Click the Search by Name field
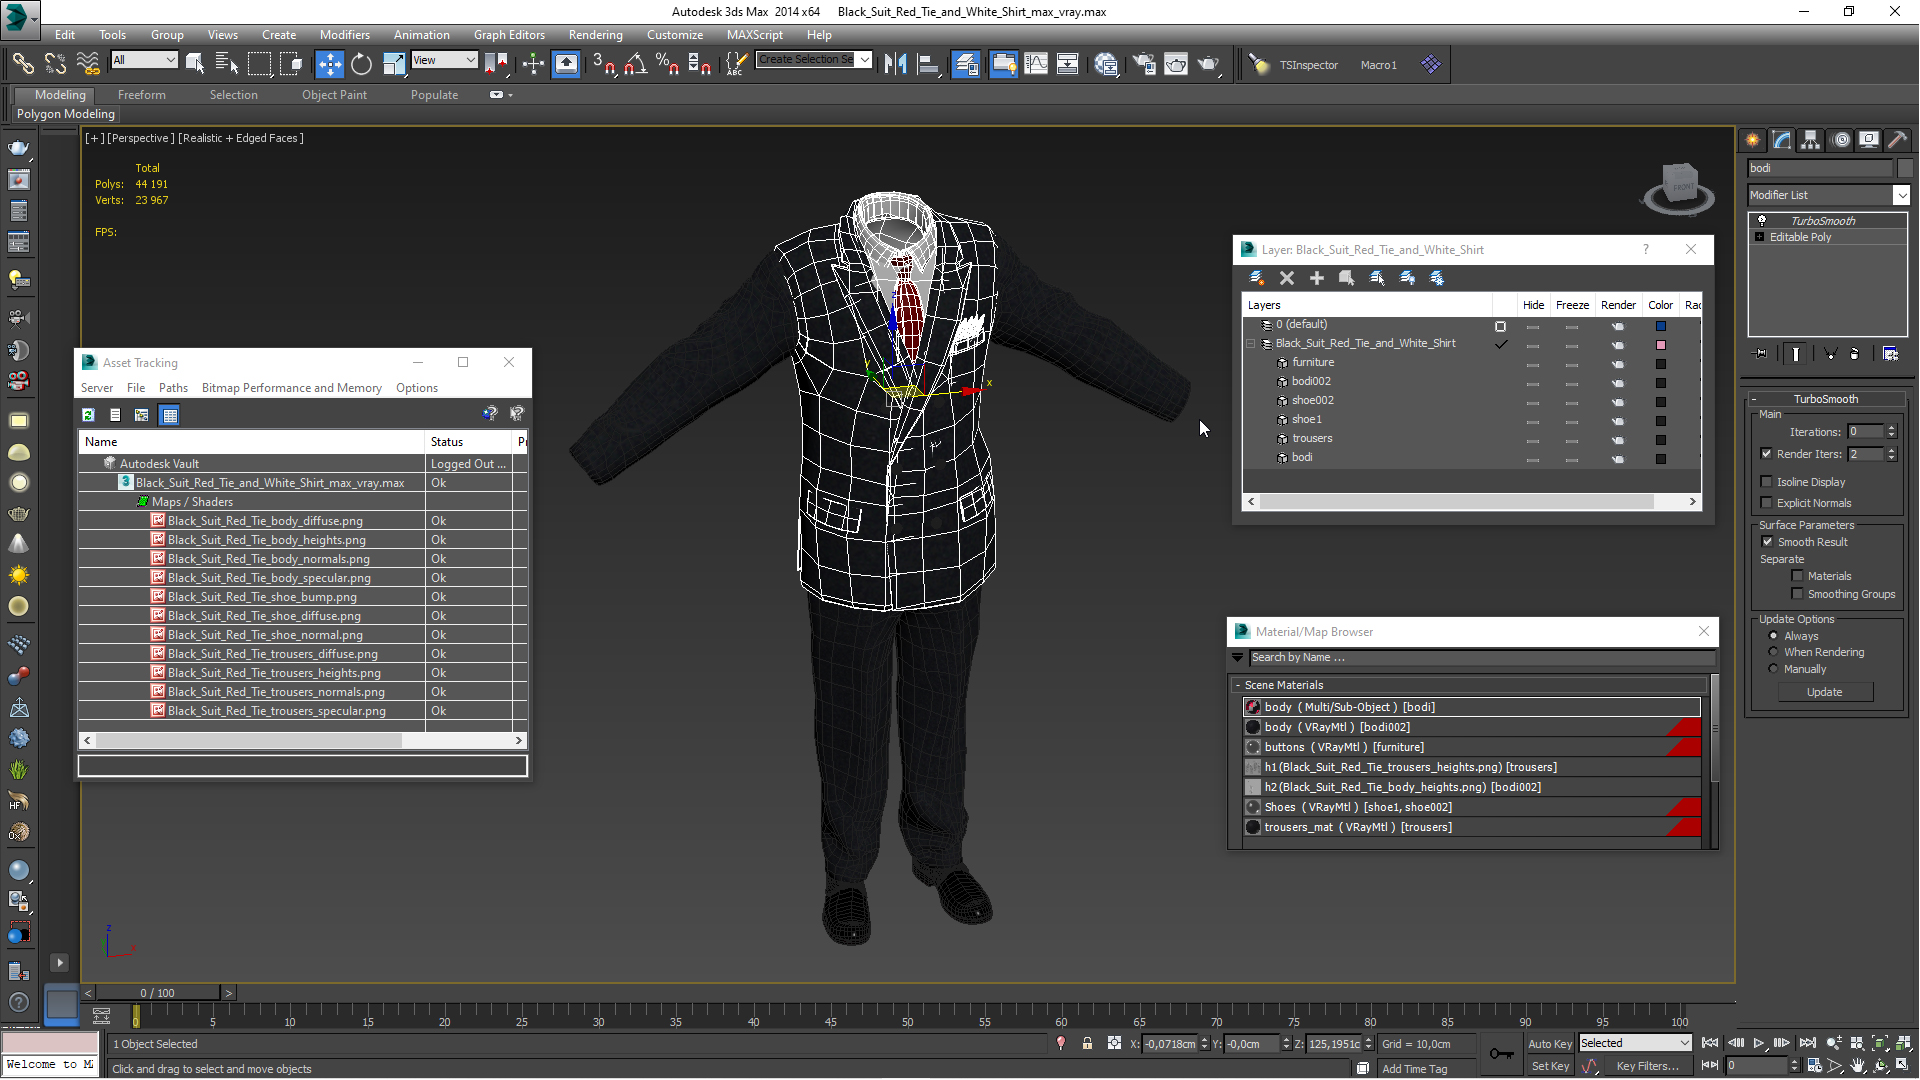 pyautogui.click(x=1480, y=658)
